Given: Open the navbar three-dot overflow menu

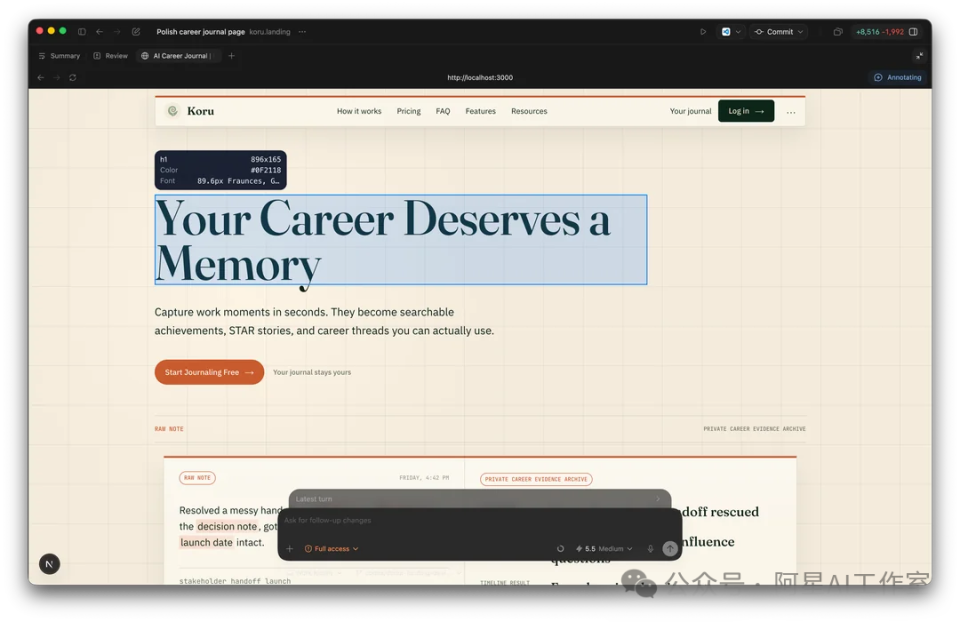Looking at the screenshot, I should coord(791,112).
